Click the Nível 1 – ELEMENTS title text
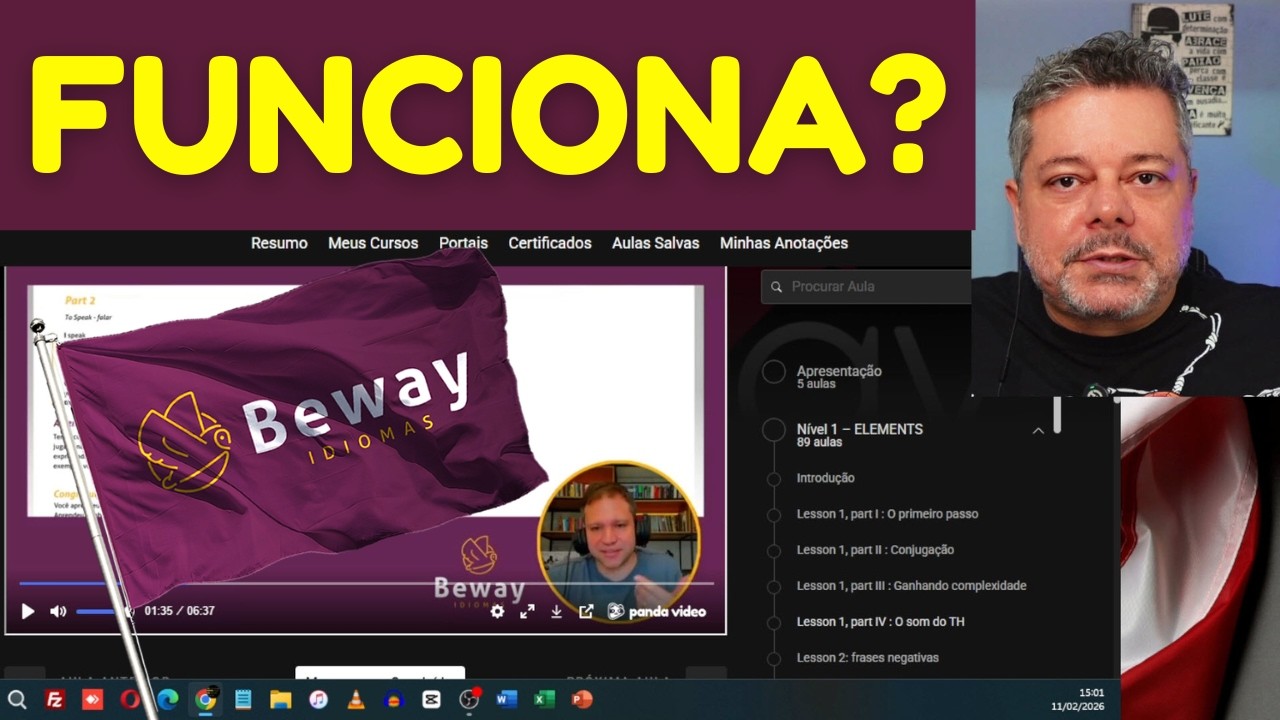The width and height of the screenshot is (1280, 720). (859, 429)
